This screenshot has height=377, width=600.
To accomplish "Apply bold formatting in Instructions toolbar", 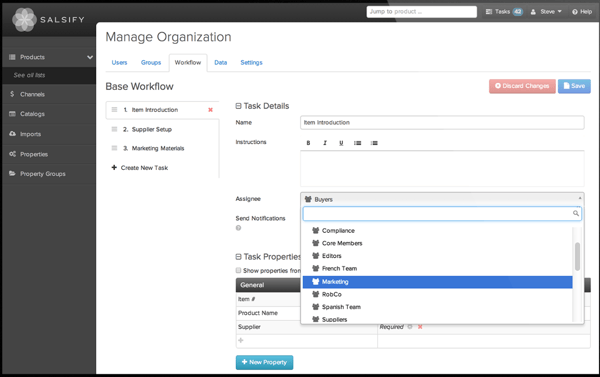I will (x=308, y=143).
